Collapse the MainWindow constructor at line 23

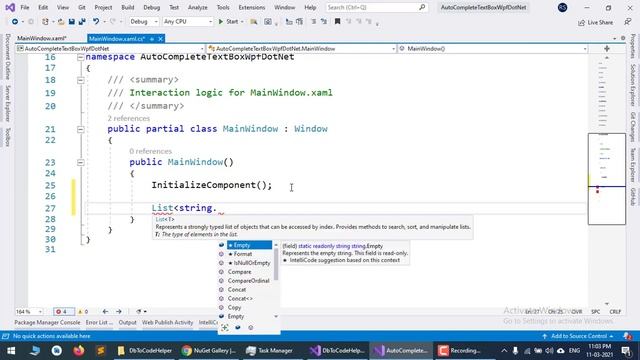coord(80,162)
